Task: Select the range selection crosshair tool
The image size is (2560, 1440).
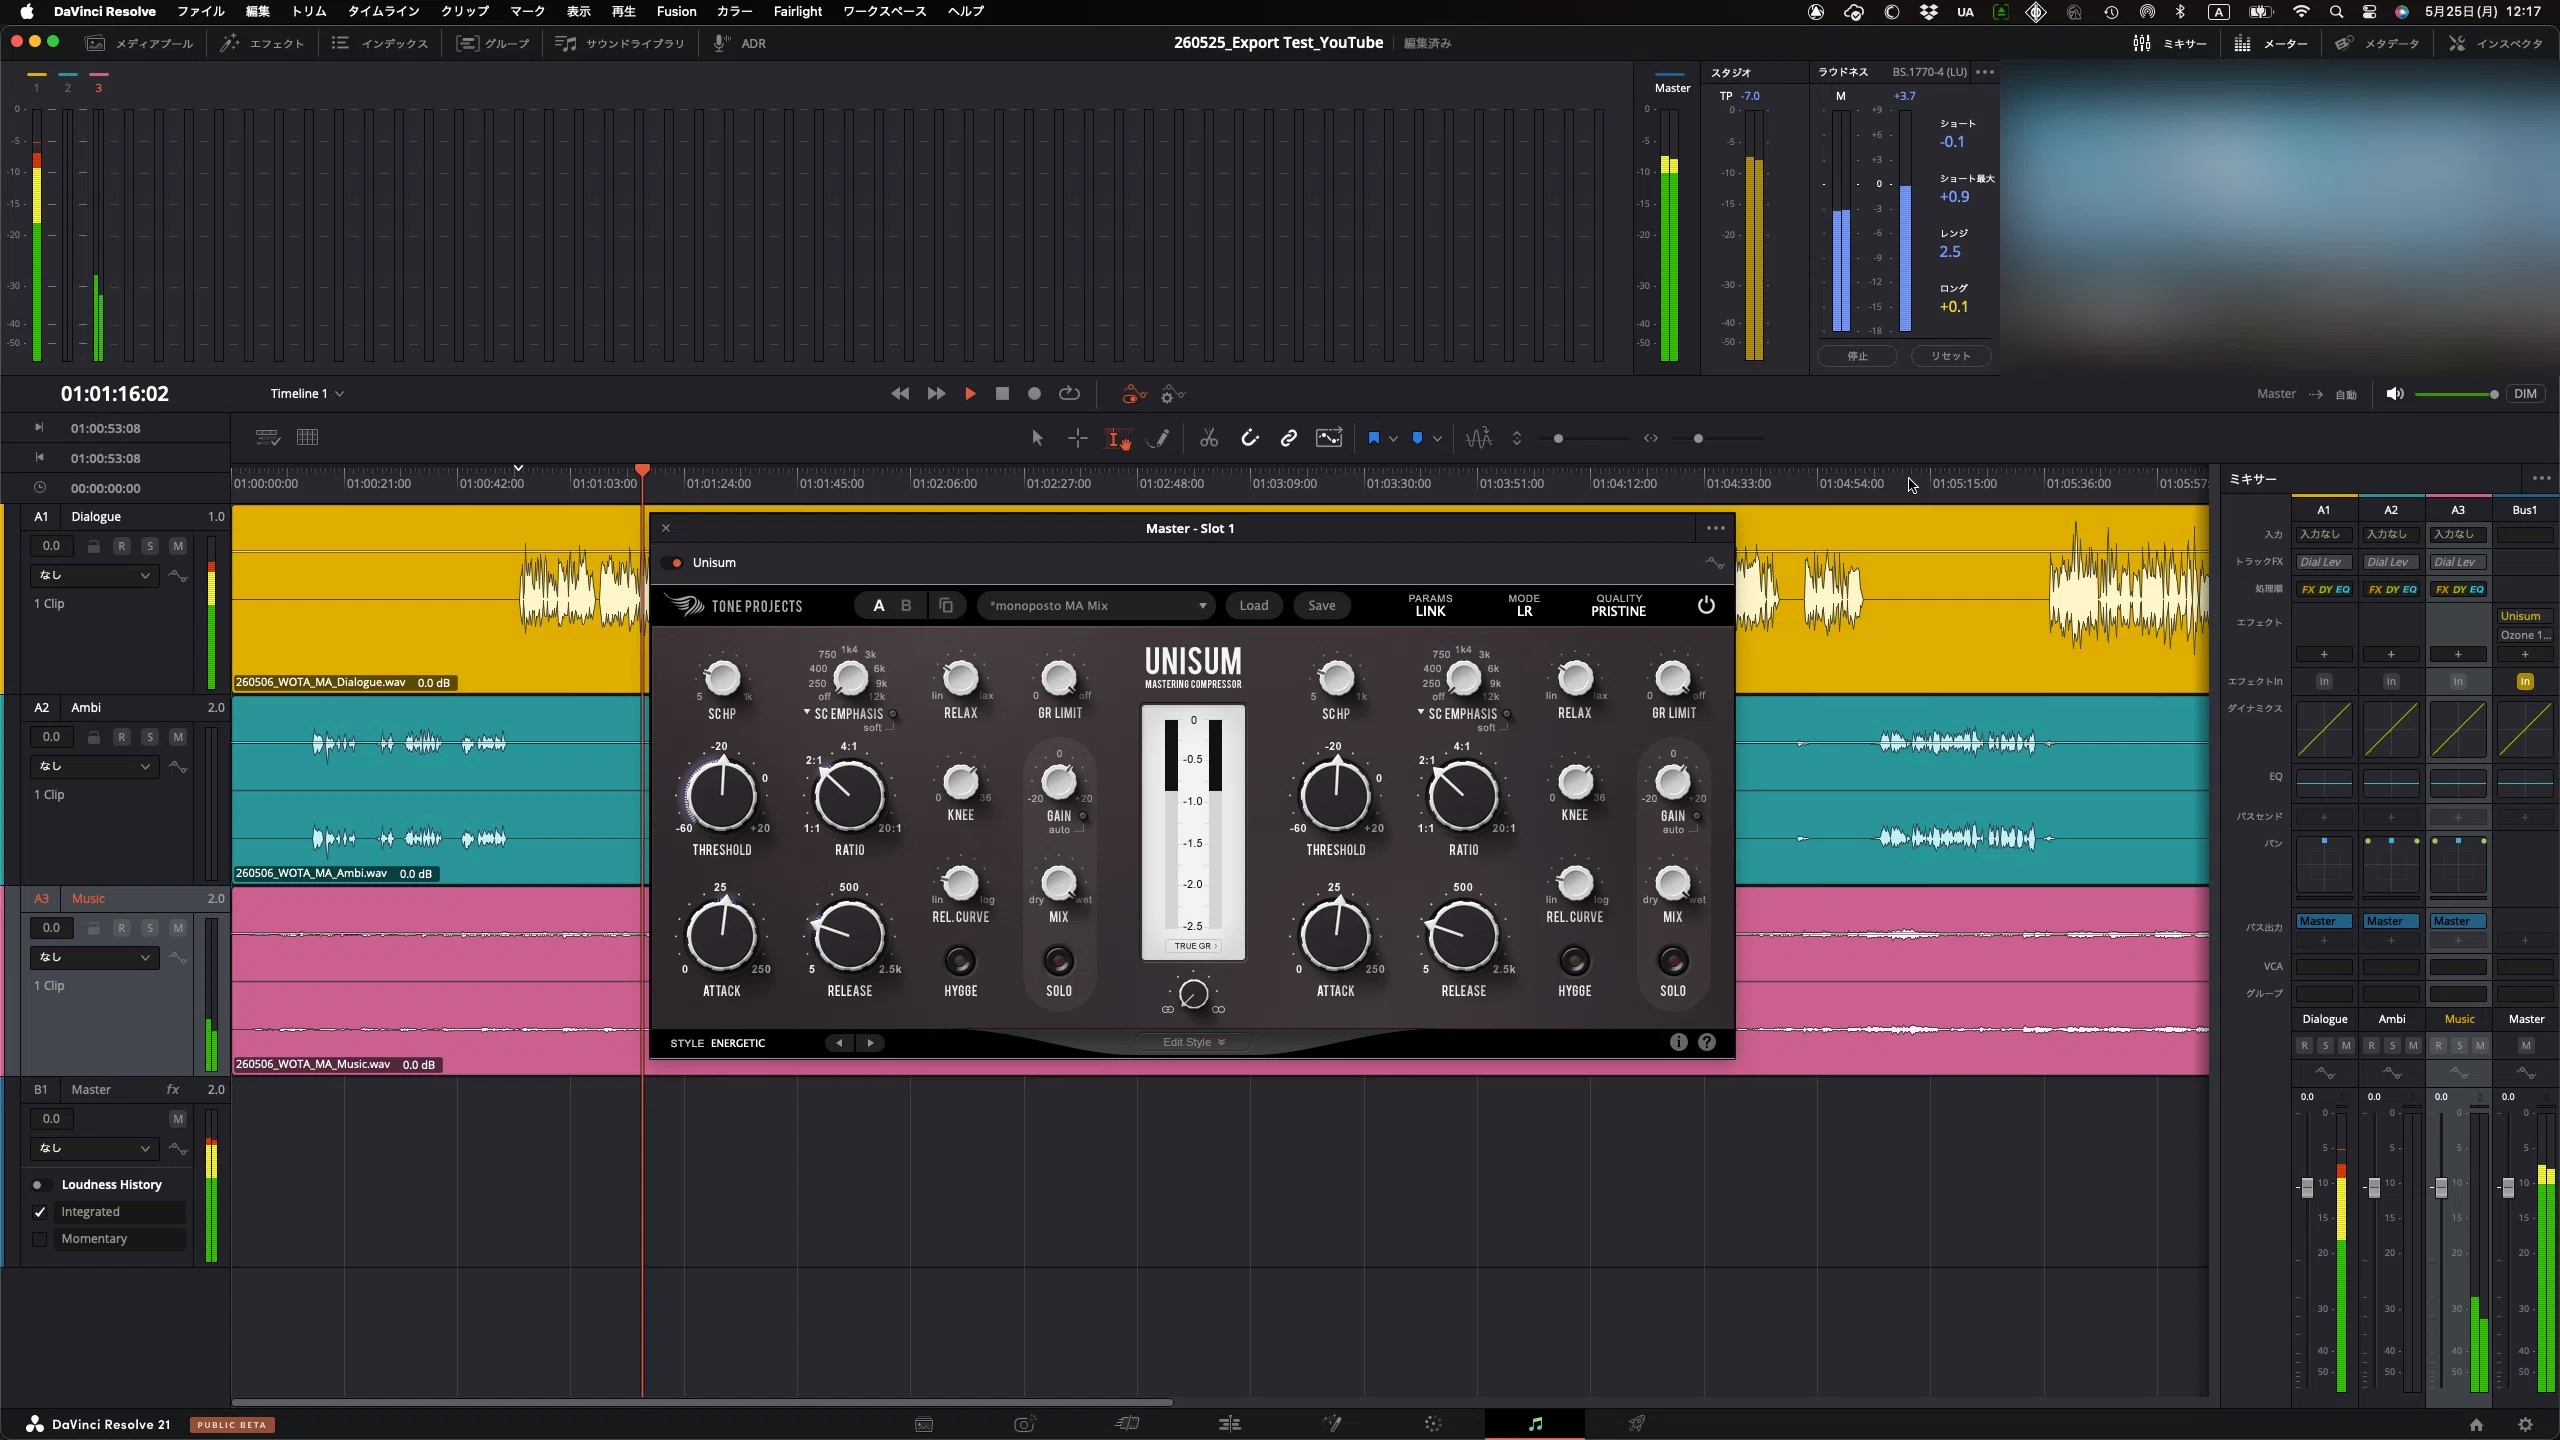Action: pyautogui.click(x=1077, y=438)
